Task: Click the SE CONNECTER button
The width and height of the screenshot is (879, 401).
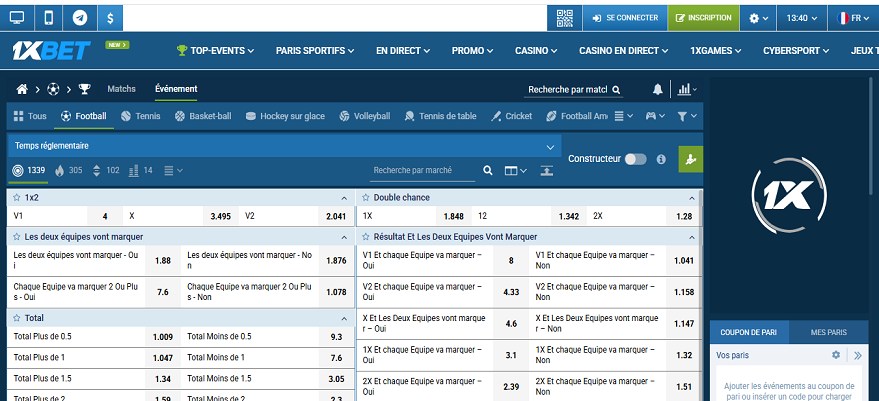Action: 625,18
